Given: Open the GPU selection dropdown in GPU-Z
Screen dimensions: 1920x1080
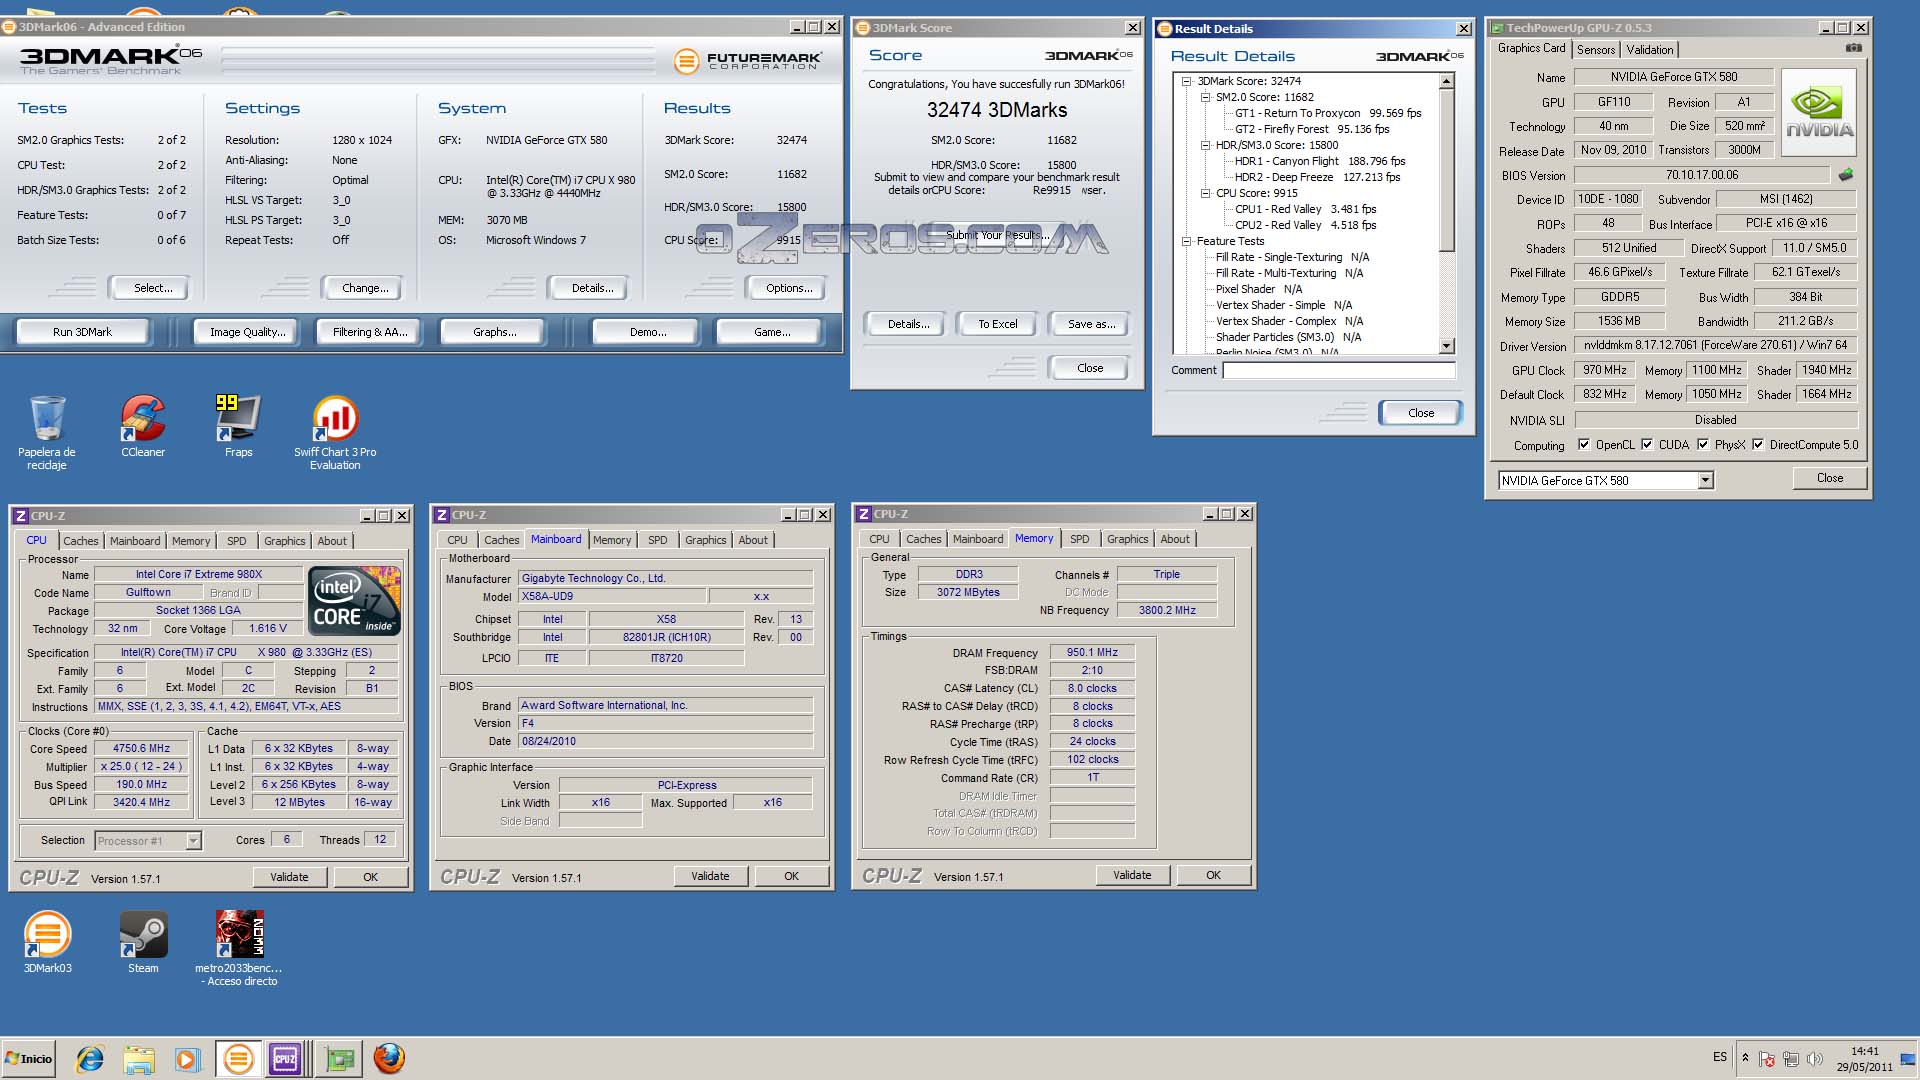Looking at the screenshot, I should click(x=1705, y=481).
